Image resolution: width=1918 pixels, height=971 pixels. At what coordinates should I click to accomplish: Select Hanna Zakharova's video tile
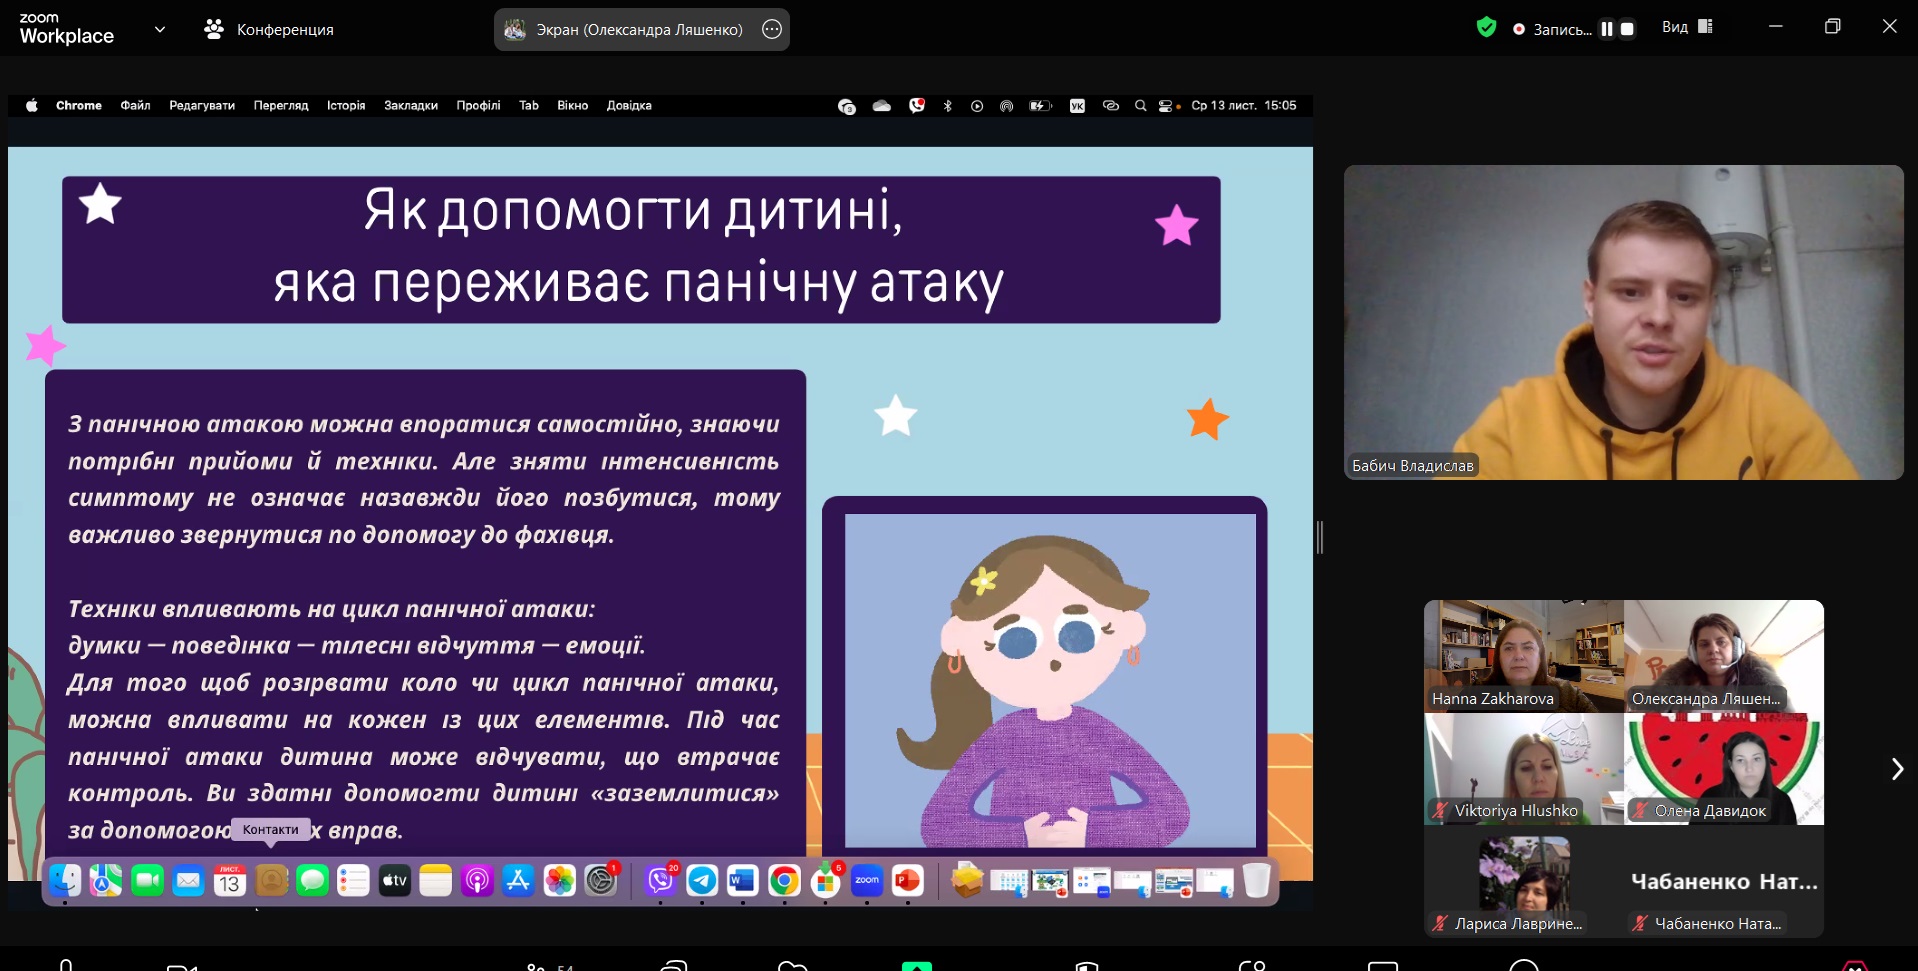1523,655
